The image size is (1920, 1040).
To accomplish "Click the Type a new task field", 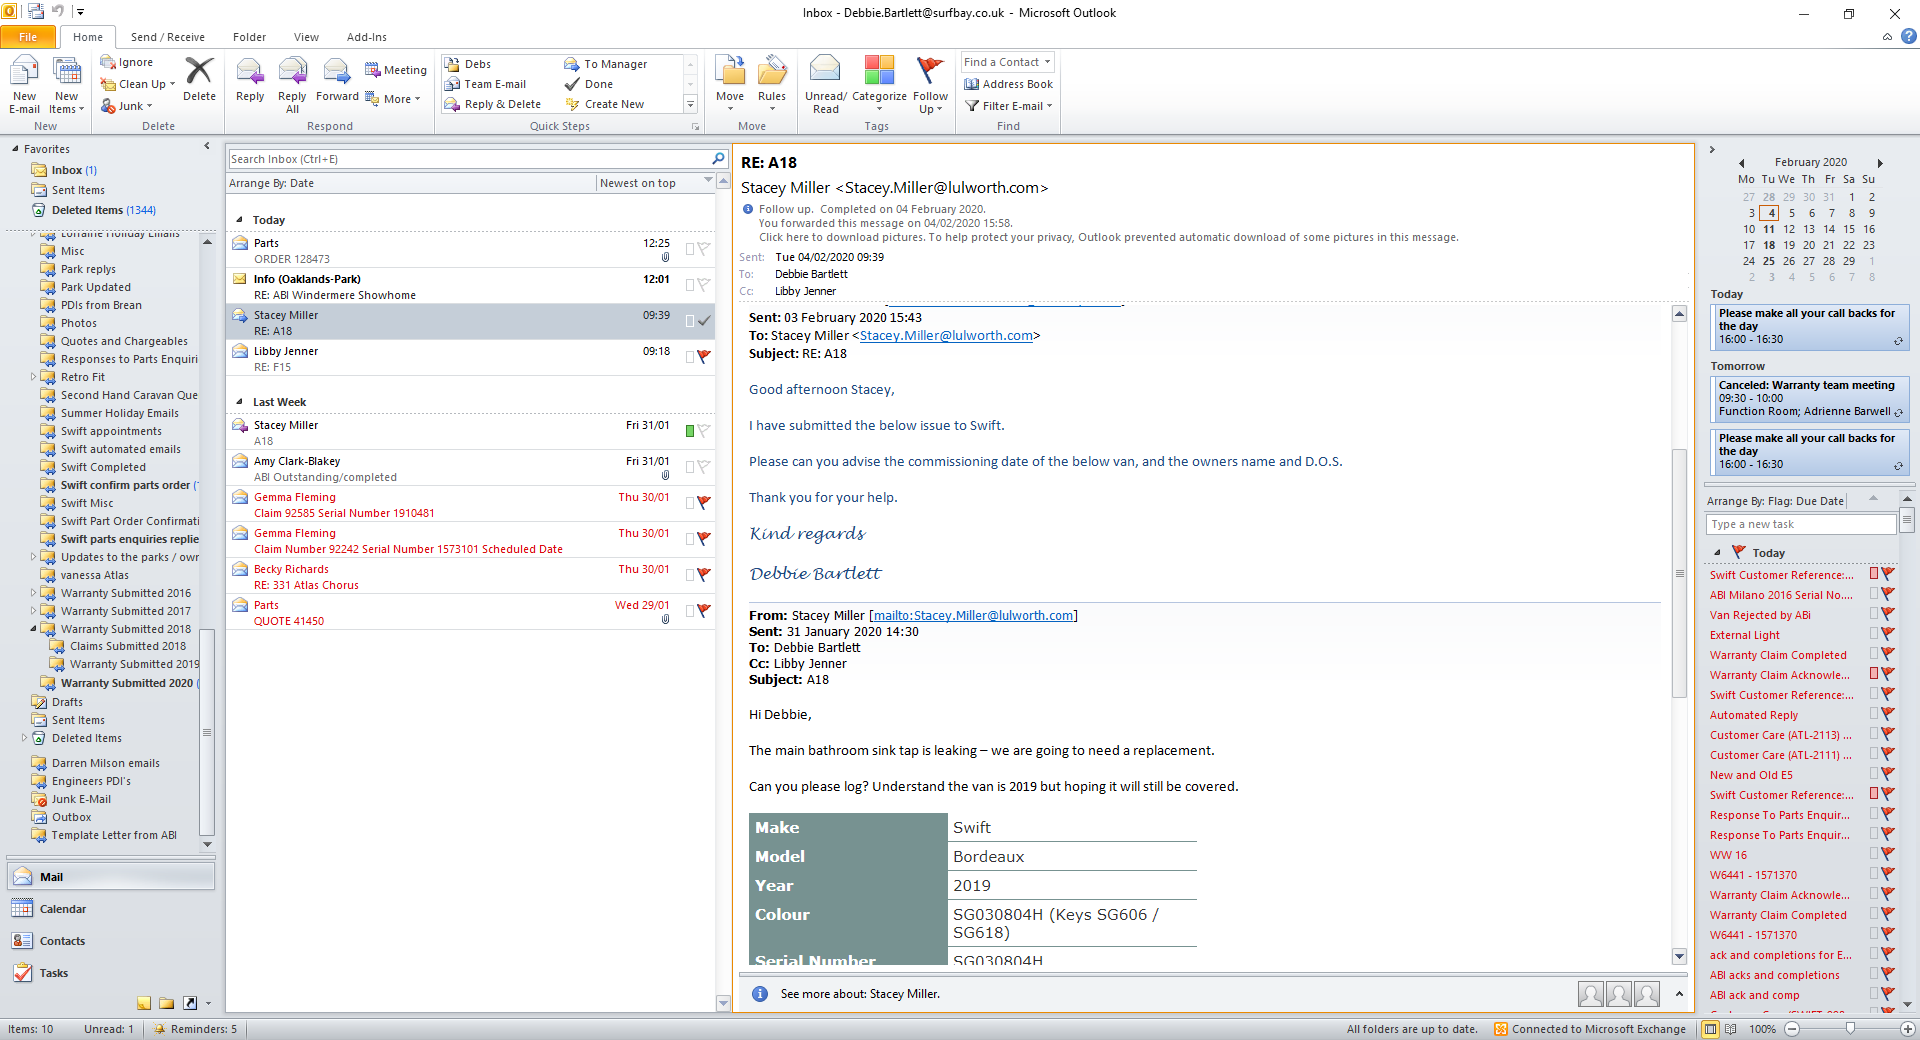I will [1801, 524].
